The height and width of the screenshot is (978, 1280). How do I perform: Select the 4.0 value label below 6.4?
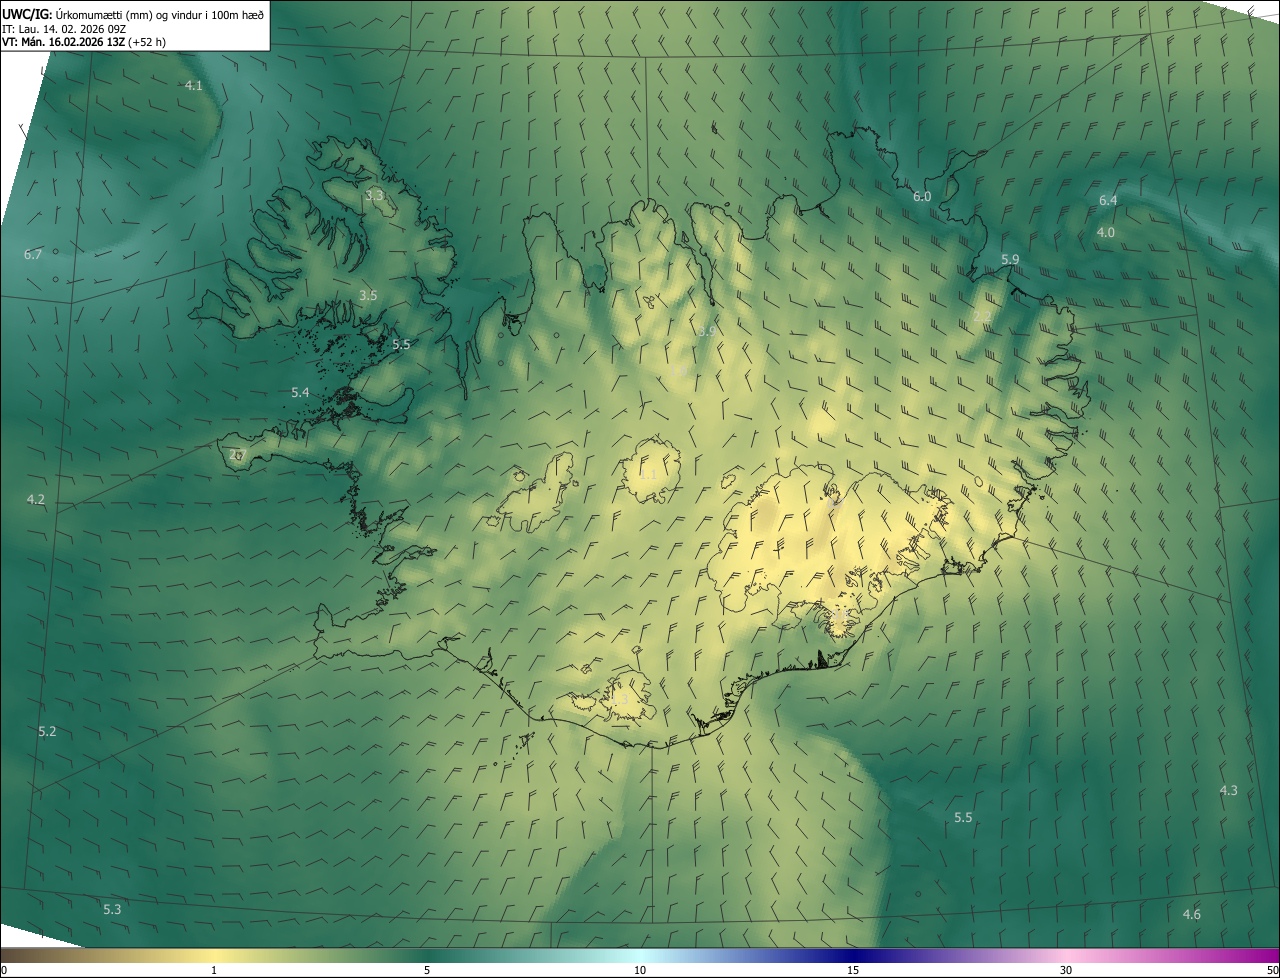point(1106,232)
